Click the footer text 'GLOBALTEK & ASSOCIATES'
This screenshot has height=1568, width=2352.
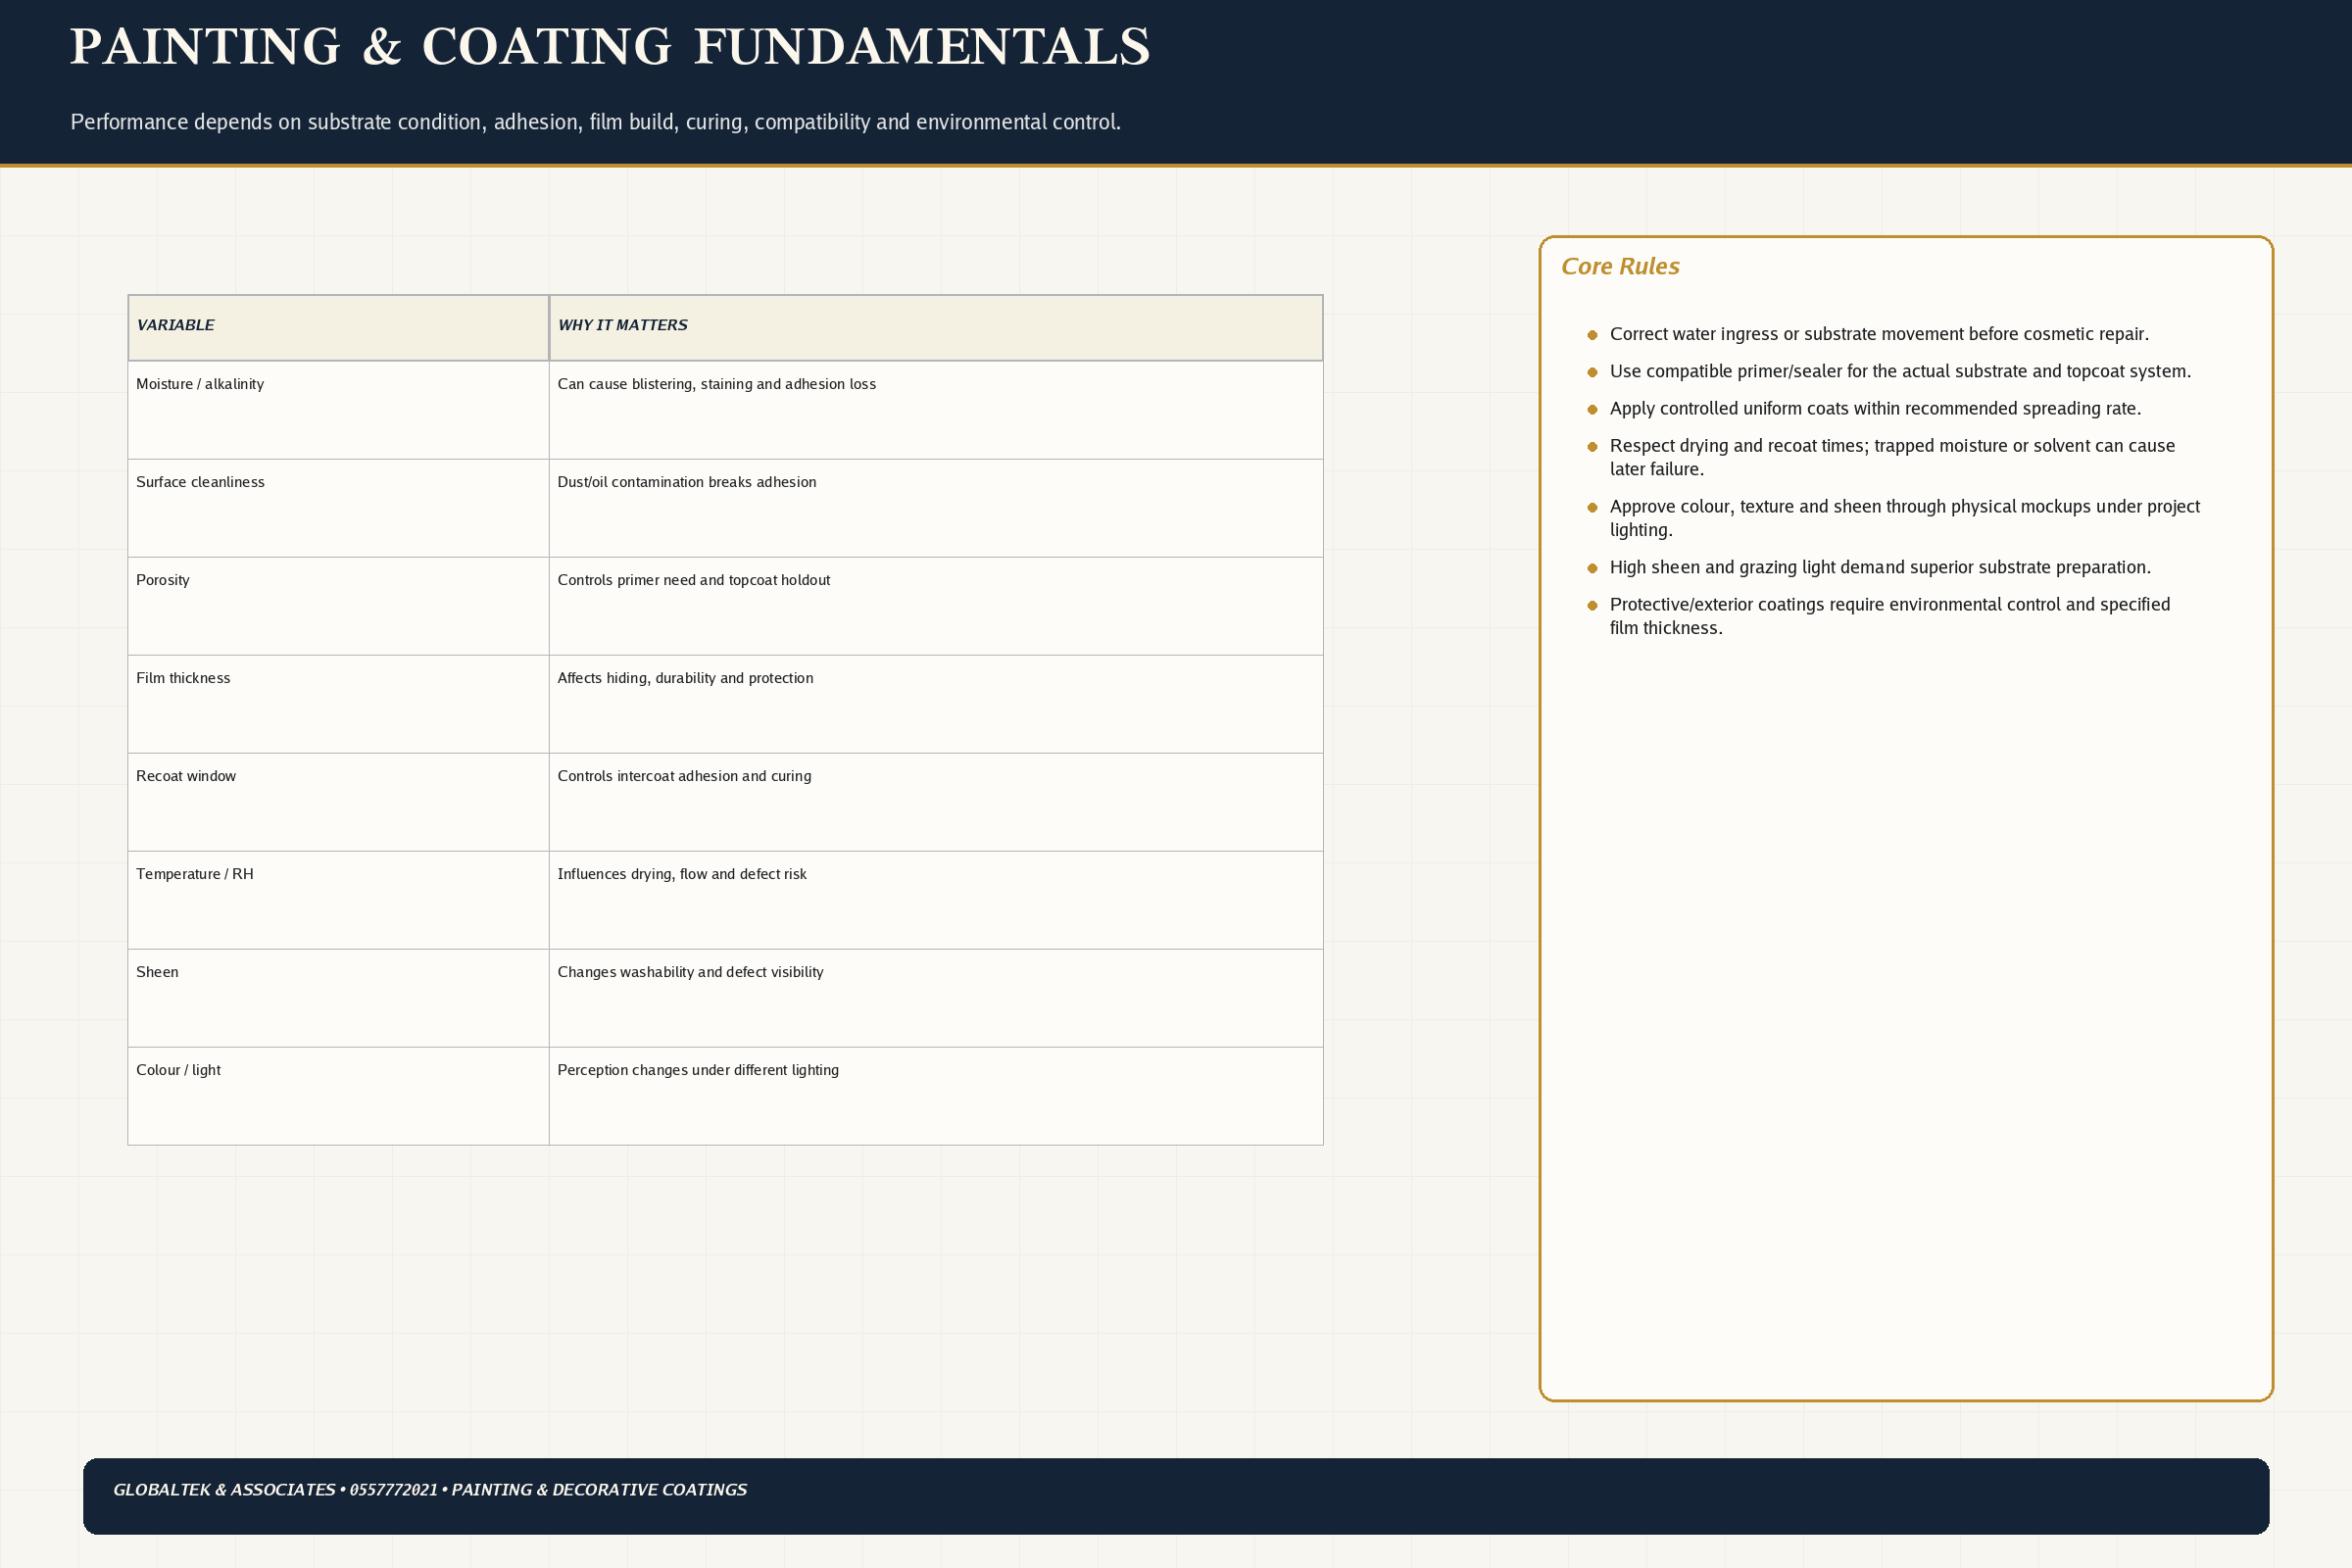click(x=224, y=1490)
